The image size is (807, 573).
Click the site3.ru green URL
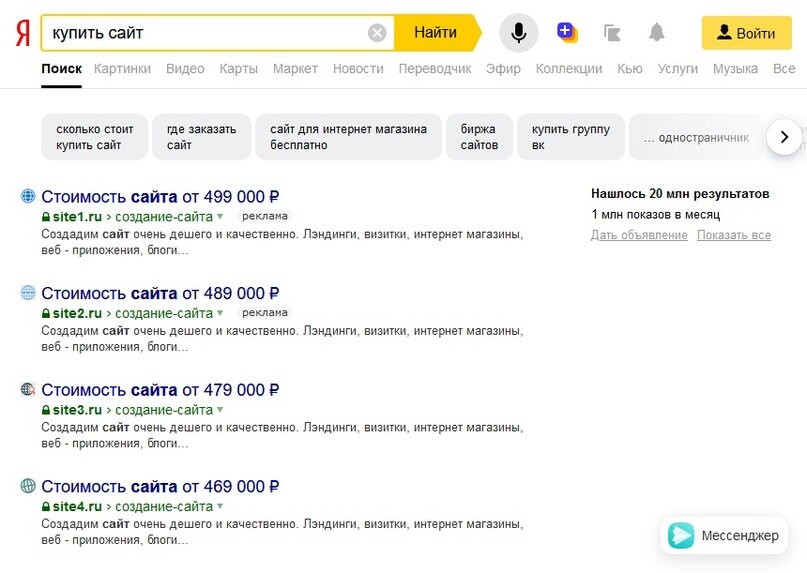tap(77, 410)
